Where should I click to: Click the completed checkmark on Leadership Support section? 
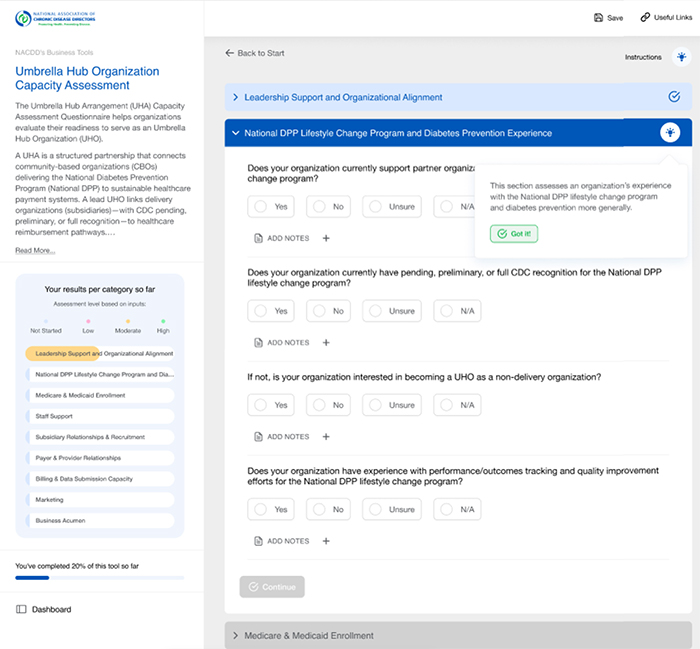click(674, 97)
